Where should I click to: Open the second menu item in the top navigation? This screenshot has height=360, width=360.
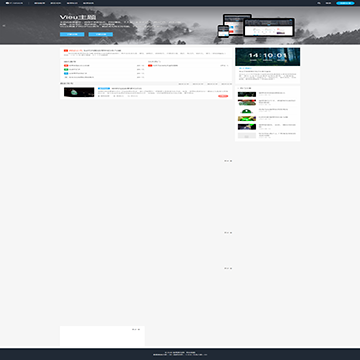(56, 3)
